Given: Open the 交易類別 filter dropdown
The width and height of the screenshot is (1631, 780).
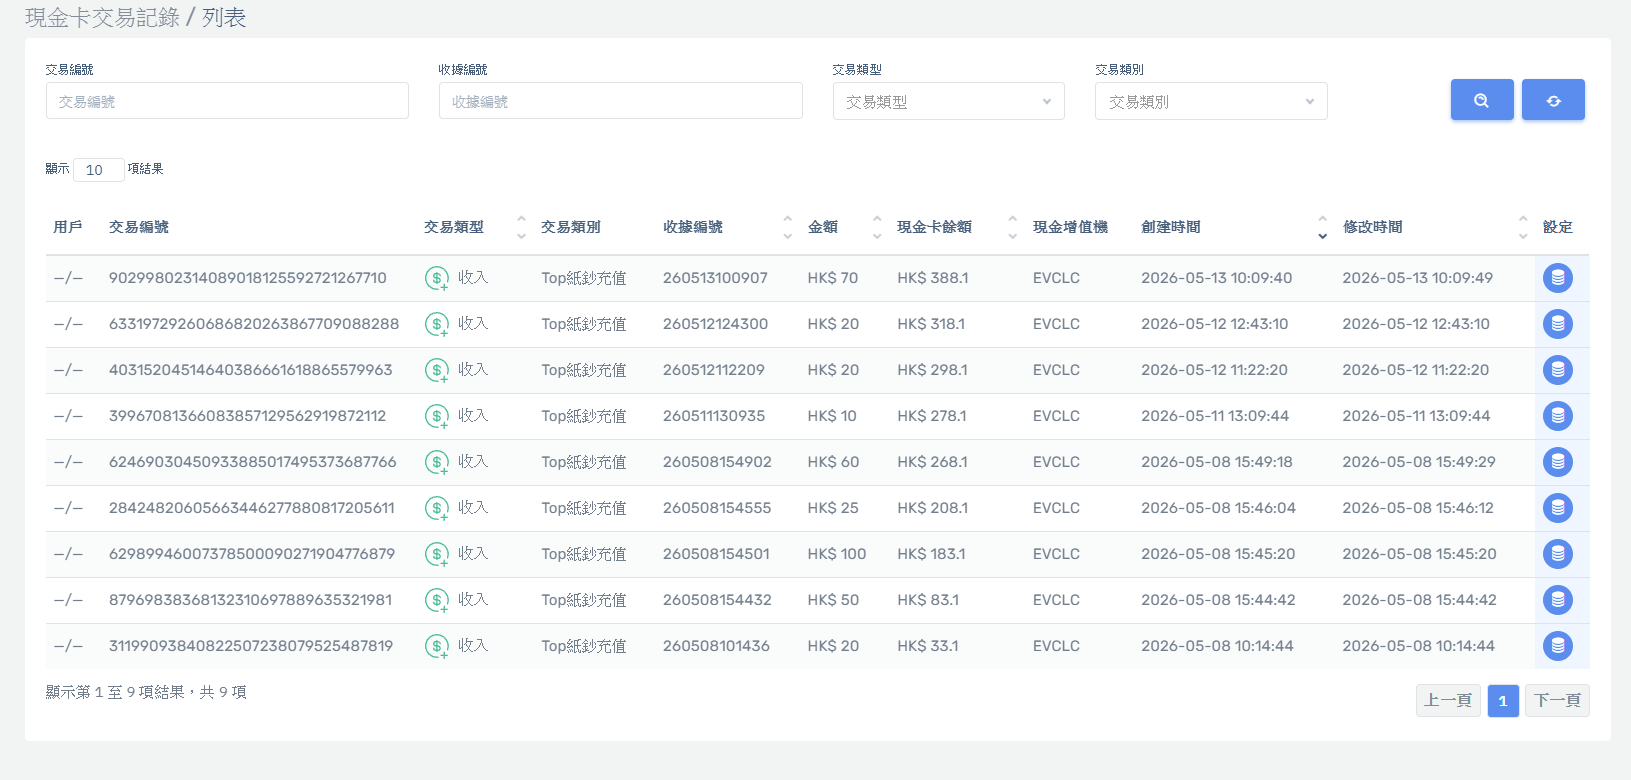Looking at the screenshot, I should point(1211,101).
